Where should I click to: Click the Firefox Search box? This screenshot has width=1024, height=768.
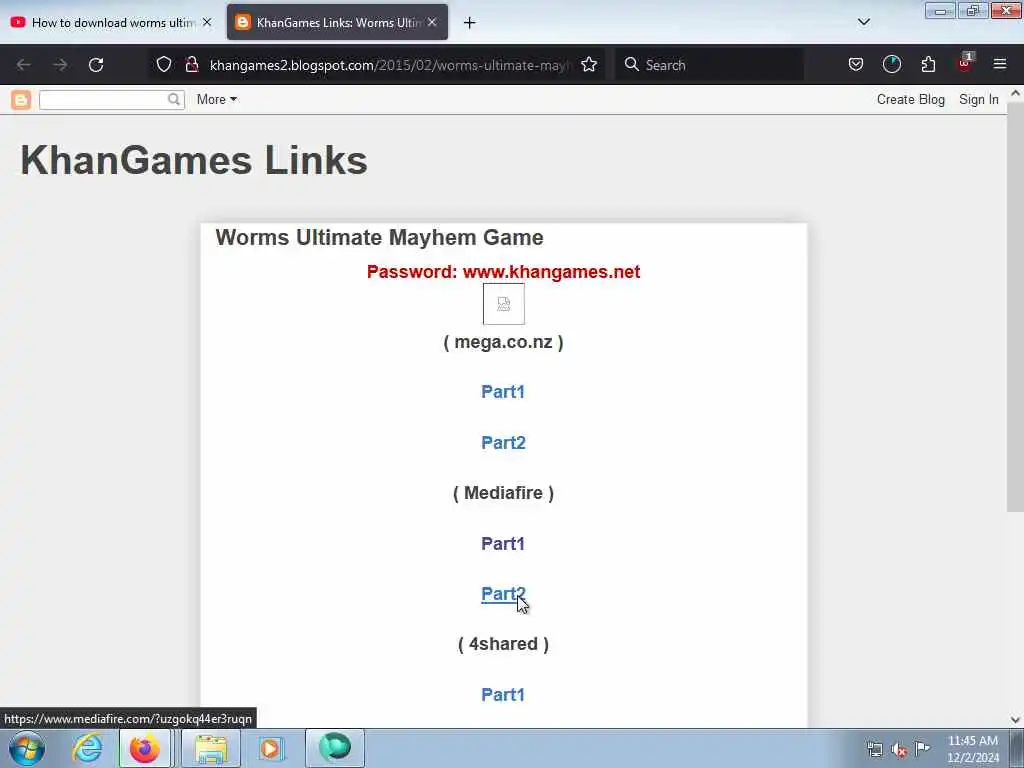pos(709,65)
